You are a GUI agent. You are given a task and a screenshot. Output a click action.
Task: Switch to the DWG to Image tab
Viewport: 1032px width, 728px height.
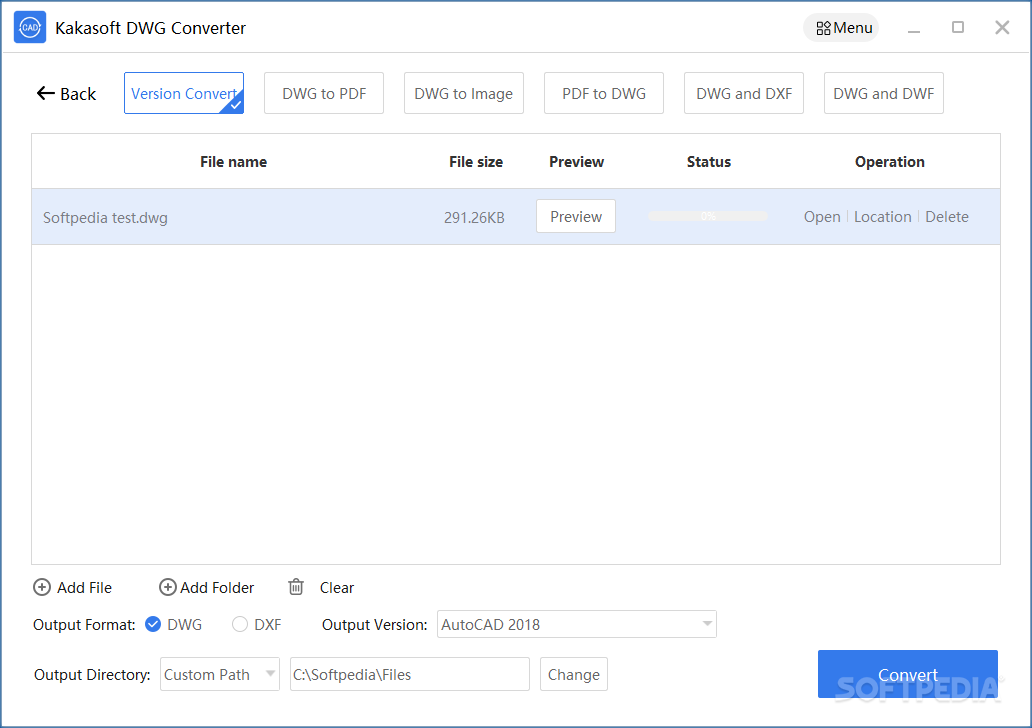tap(463, 93)
